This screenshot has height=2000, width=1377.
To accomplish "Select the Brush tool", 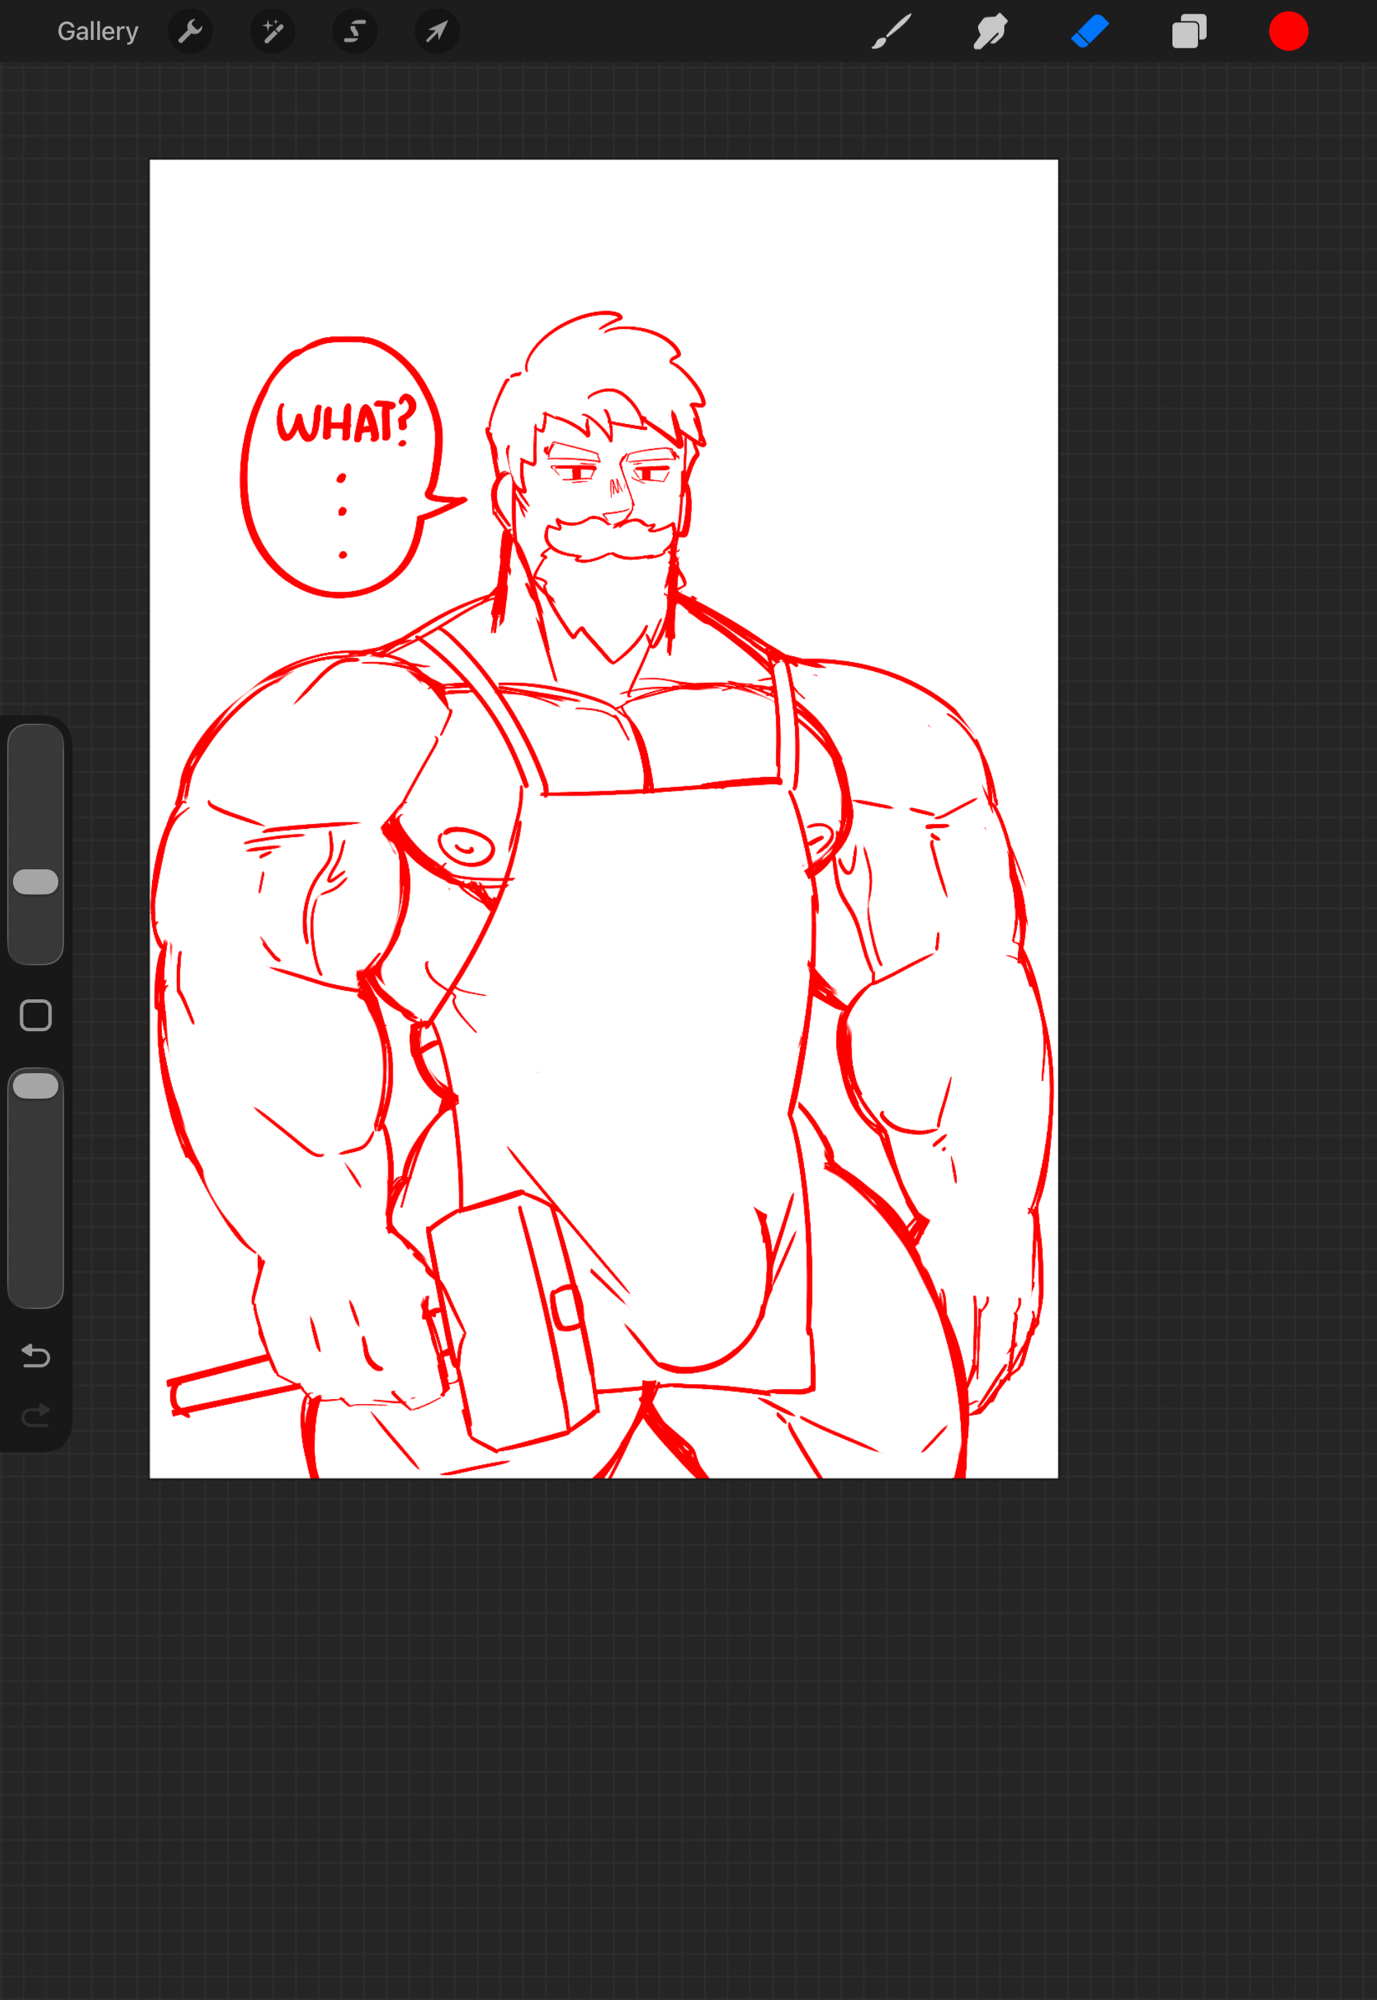I will pos(890,32).
